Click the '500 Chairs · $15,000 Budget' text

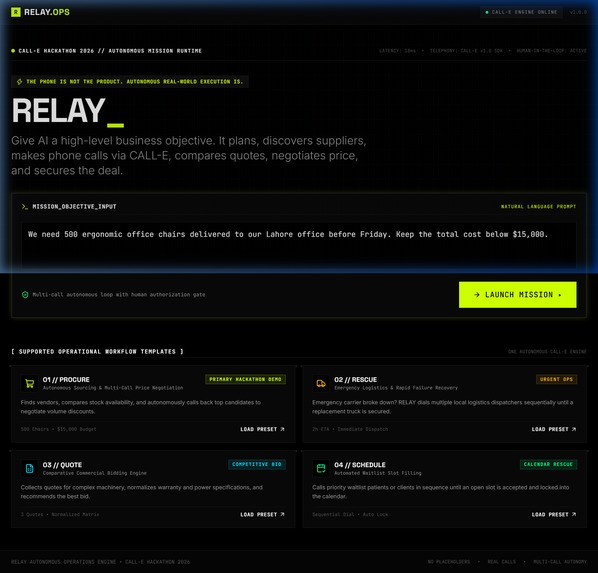(58, 429)
